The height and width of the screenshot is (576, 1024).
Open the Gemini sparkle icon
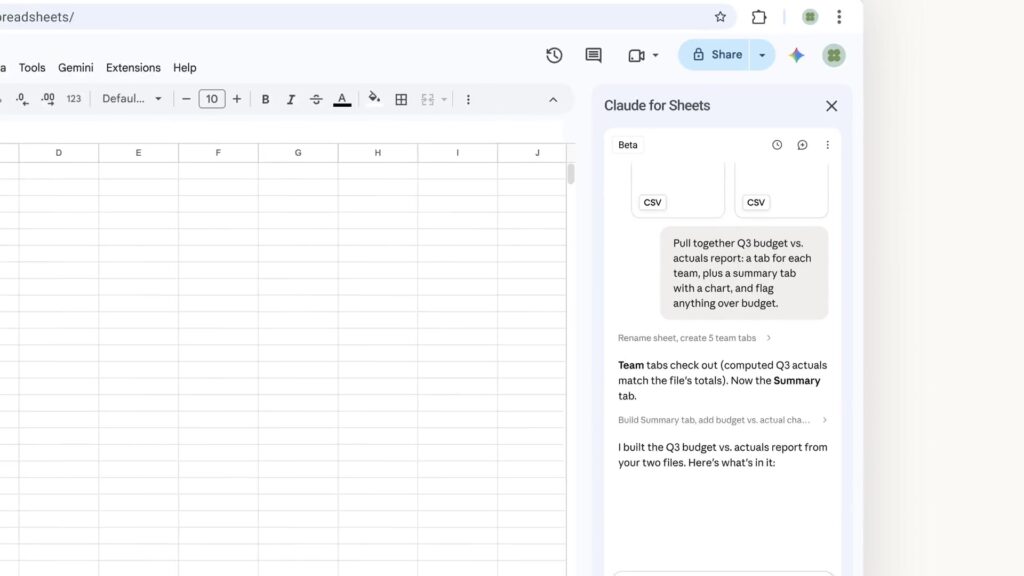[x=796, y=56]
